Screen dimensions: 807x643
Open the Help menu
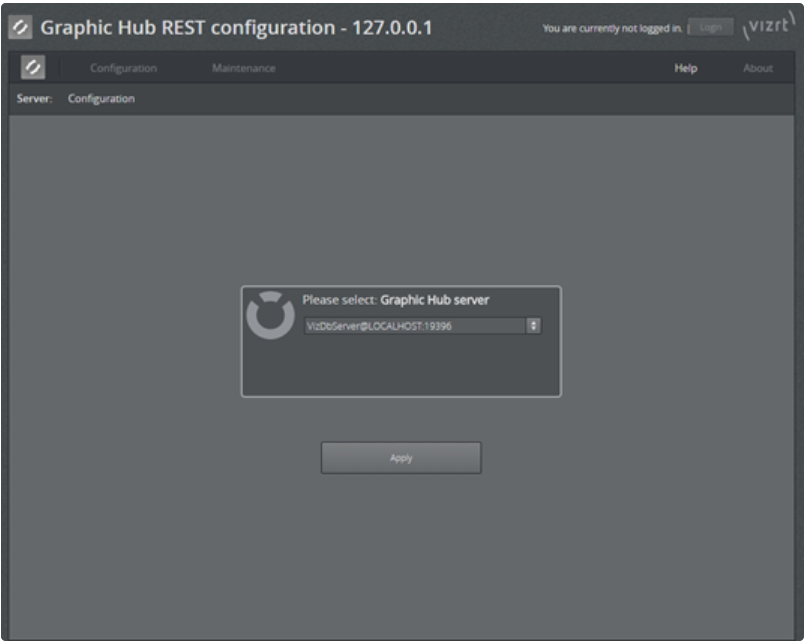(686, 68)
